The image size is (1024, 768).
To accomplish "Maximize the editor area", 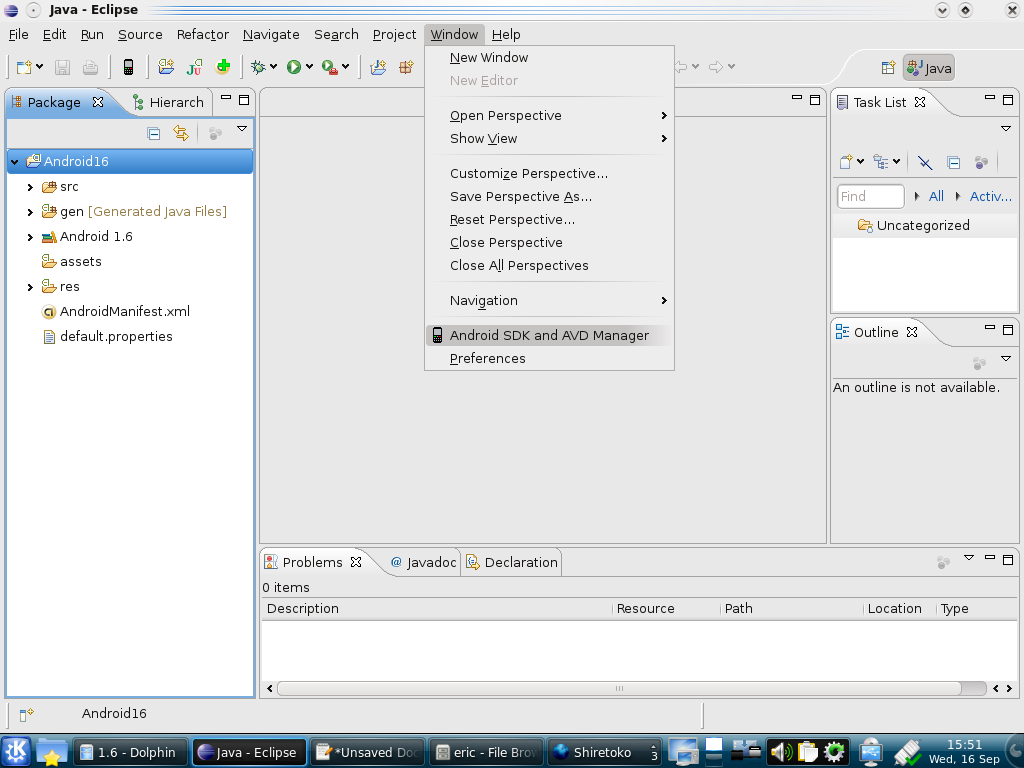I will (814, 100).
